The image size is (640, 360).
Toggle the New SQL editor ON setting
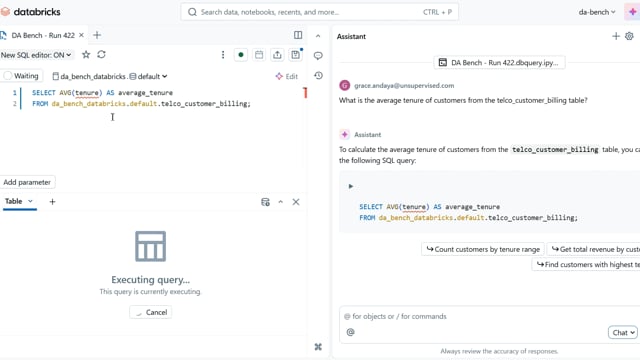(36, 55)
